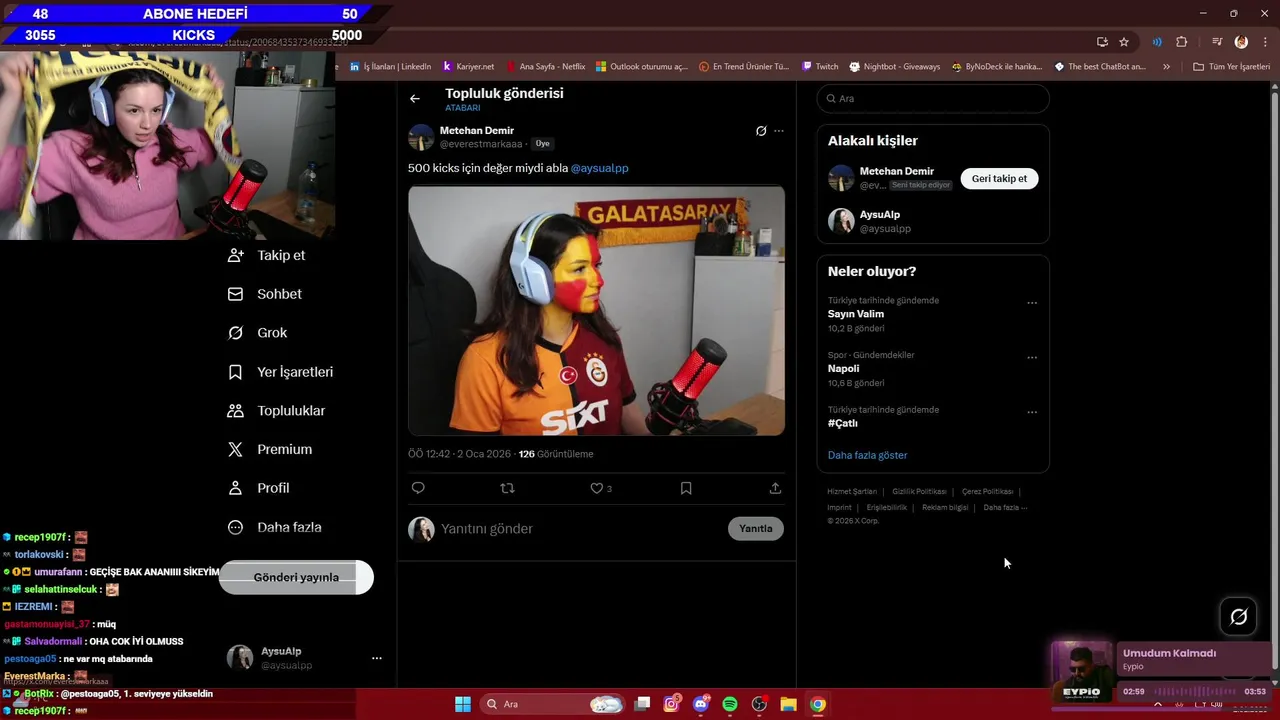This screenshot has width=1280, height=720.
Task: Open Erişilebilirlik footer link
Action: 887,507
